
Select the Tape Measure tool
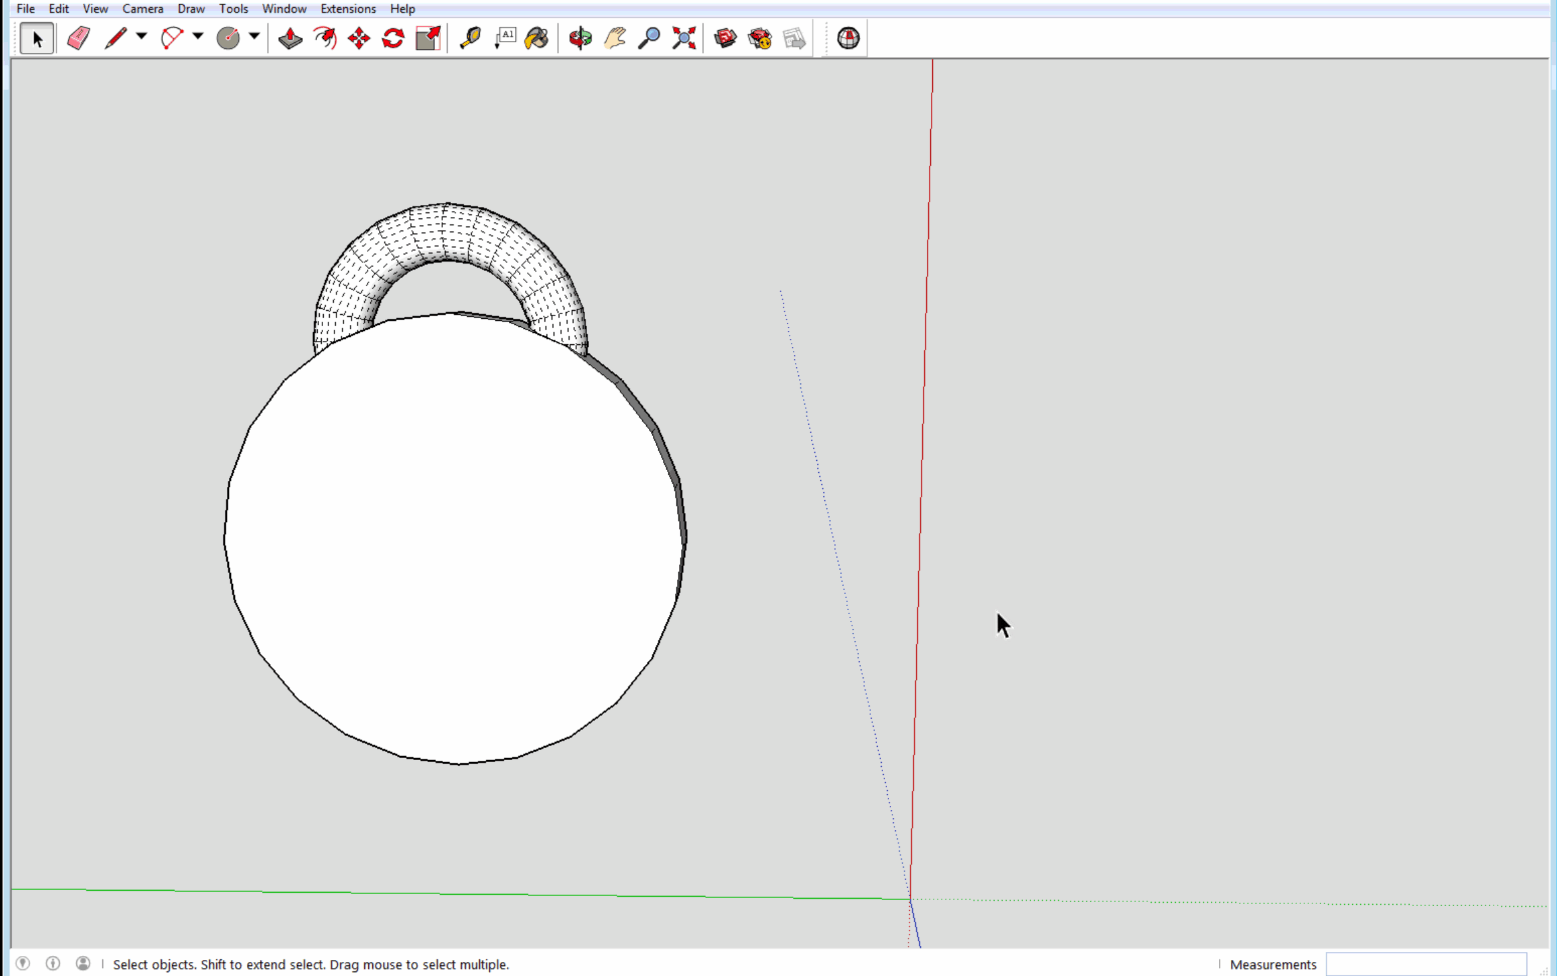point(470,38)
